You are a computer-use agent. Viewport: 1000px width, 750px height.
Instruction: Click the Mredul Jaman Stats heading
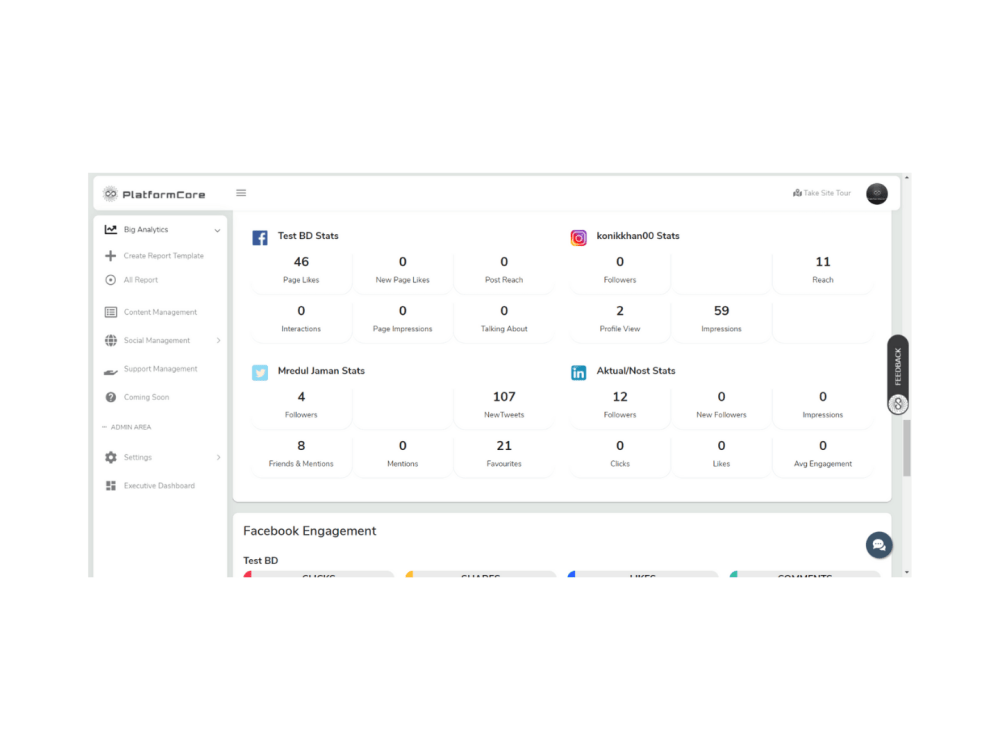coord(321,371)
